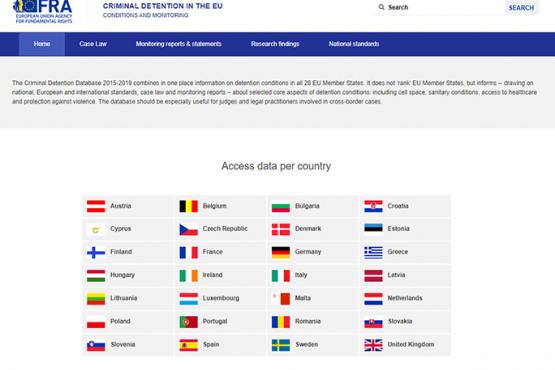Viewport: 555px width, 370px height.
Task: Click the Finland flag icon
Action: pos(96,252)
